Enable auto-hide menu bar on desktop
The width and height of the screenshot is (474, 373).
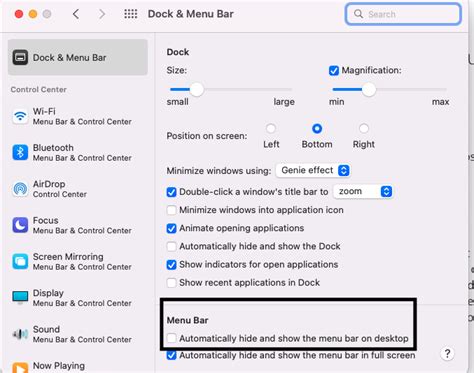click(171, 338)
